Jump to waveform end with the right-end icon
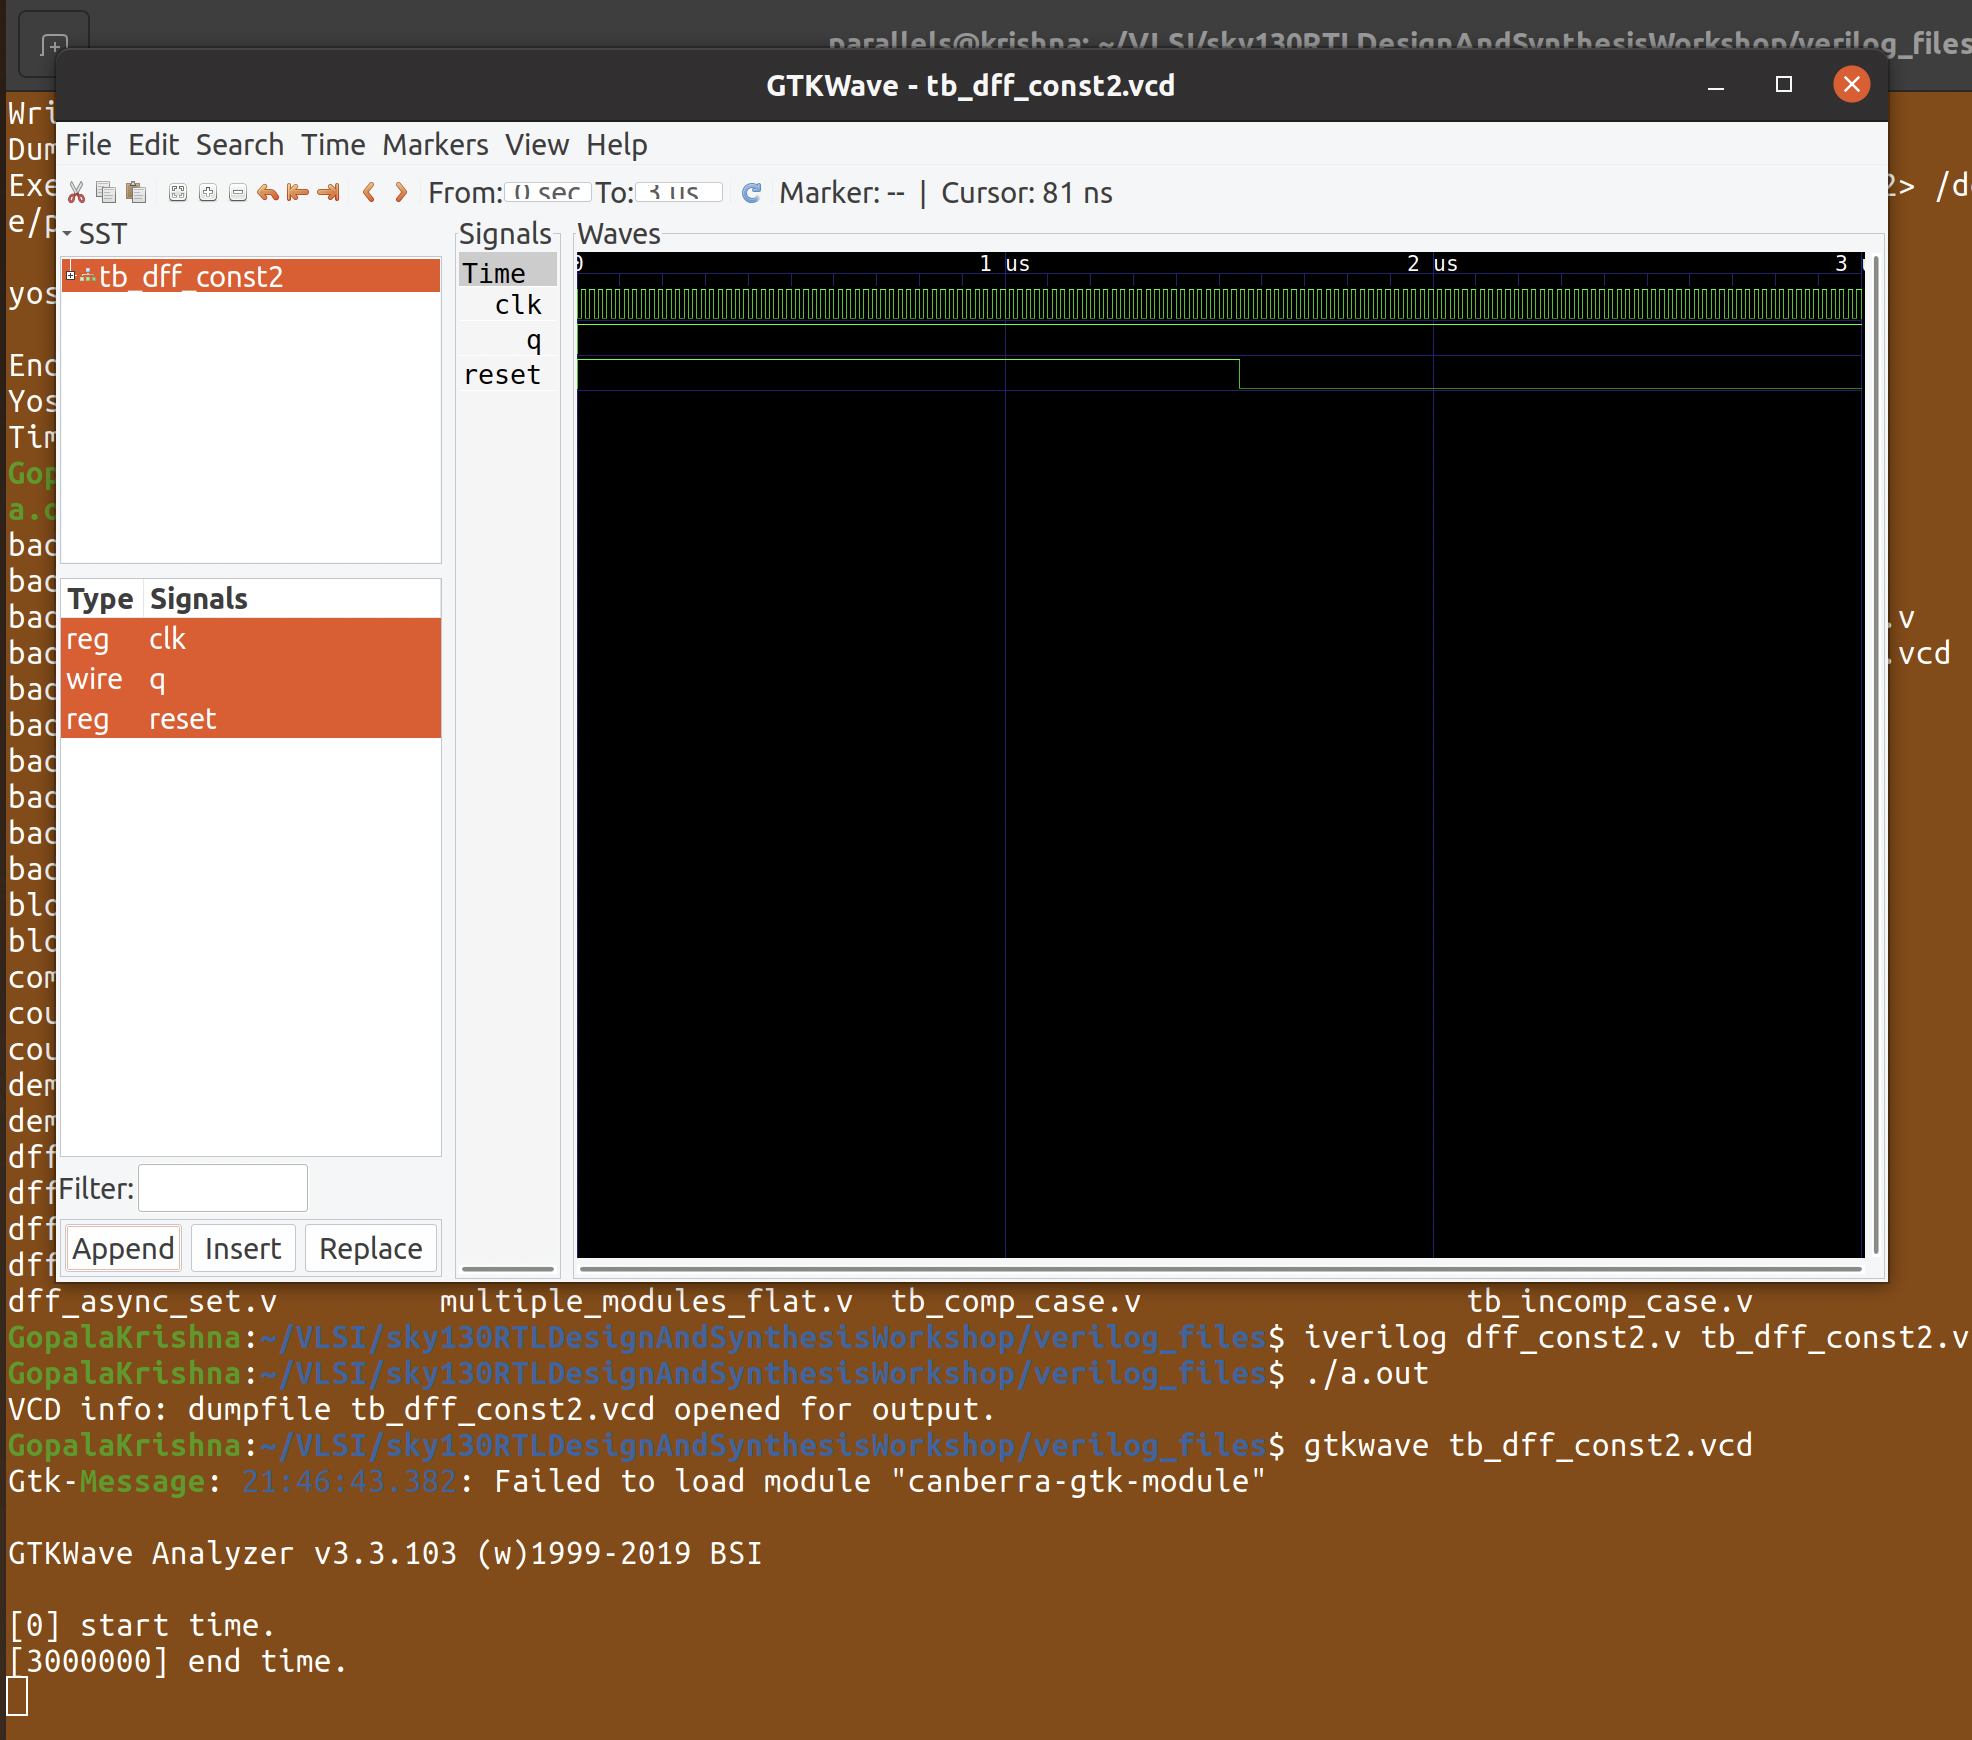The height and width of the screenshot is (1740, 1972). pos(327,192)
